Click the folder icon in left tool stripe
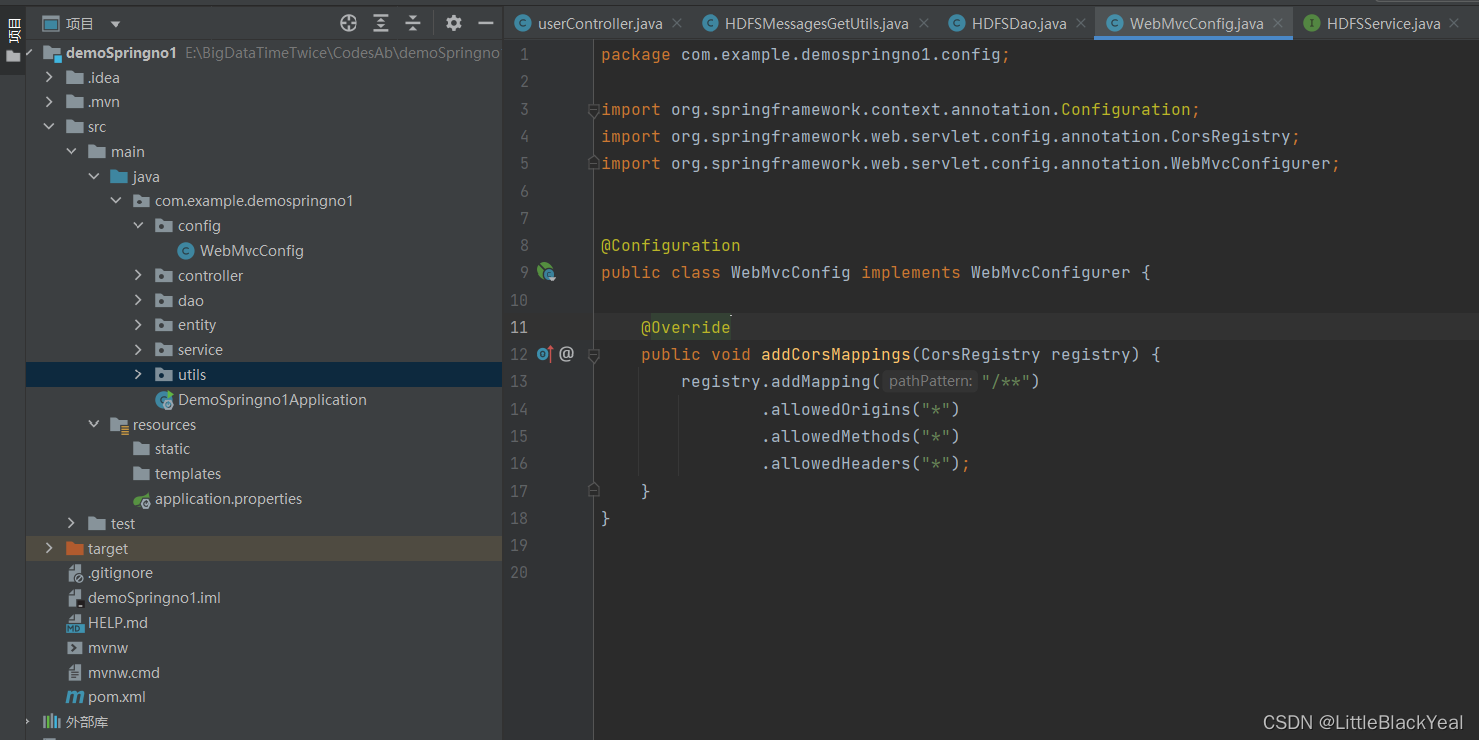 [13, 57]
